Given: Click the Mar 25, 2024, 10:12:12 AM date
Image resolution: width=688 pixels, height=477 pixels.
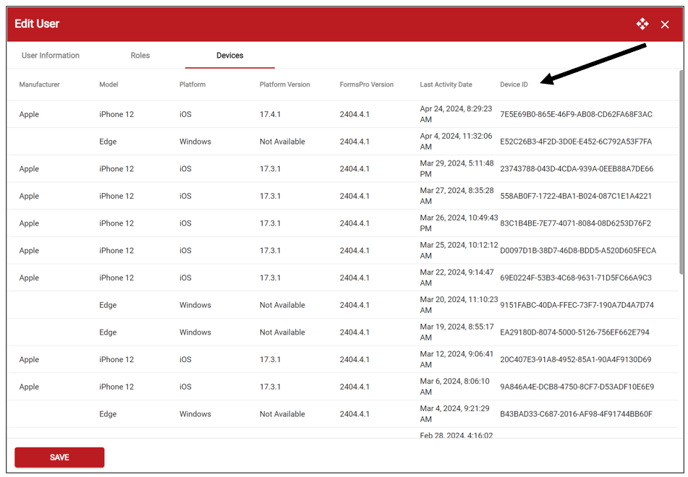Looking at the screenshot, I should click(x=459, y=250).
